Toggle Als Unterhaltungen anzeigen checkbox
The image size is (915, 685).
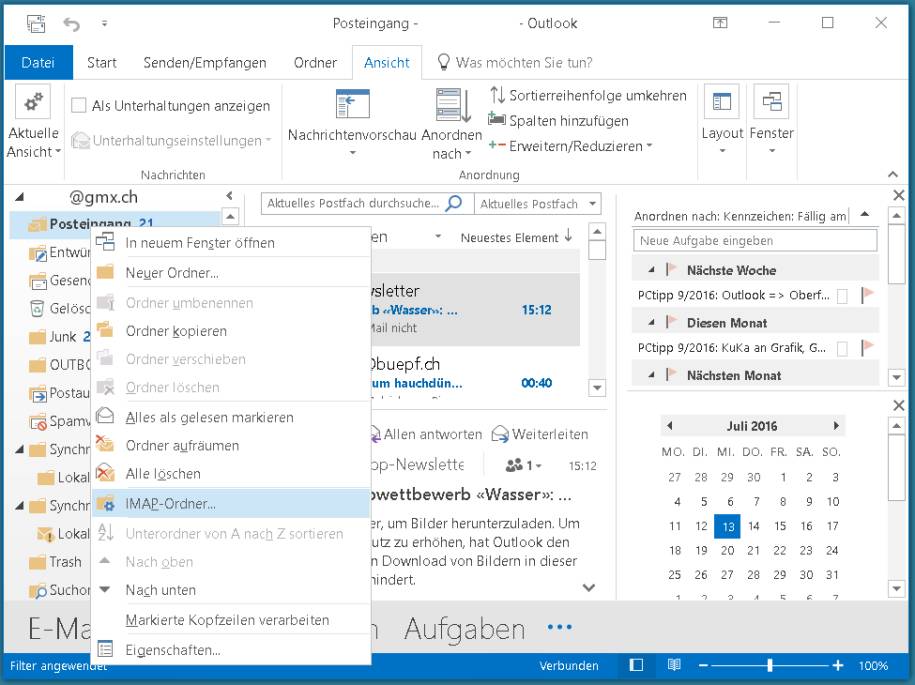click(79, 106)
